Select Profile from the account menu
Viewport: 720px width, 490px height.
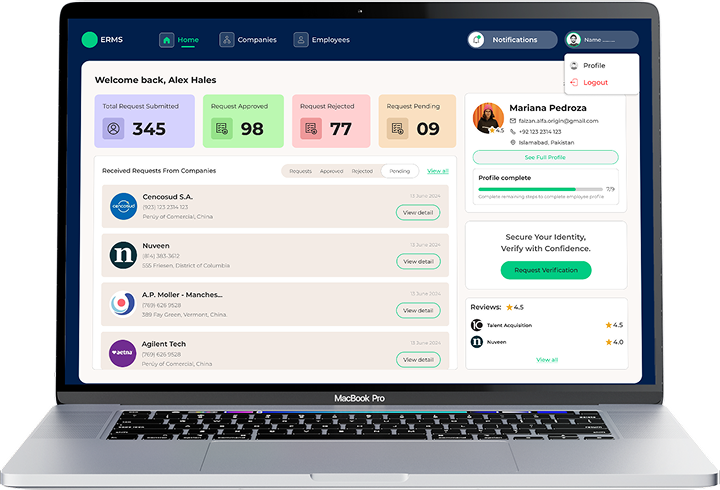tap(594, 65)
